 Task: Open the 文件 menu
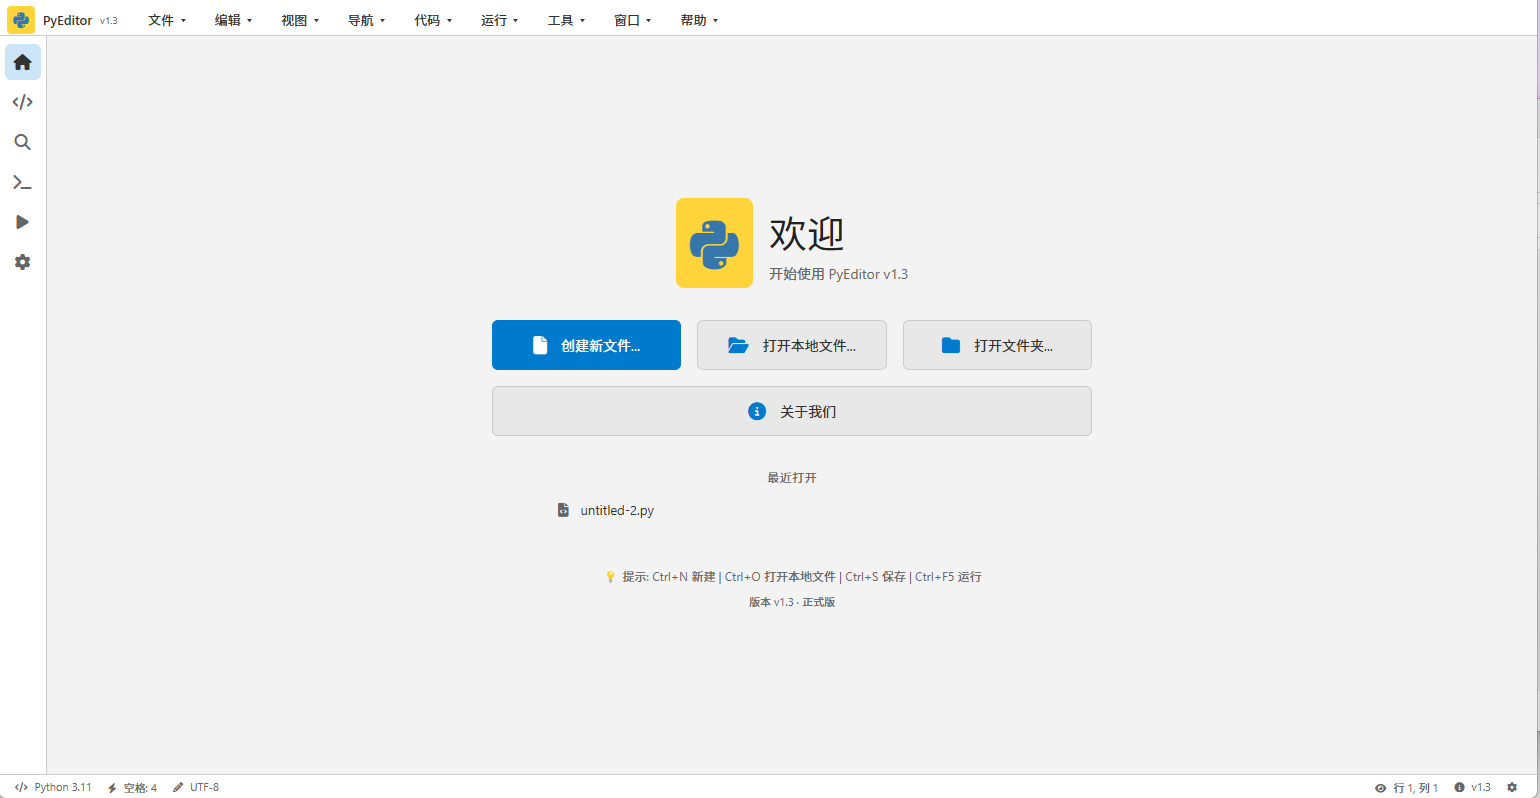167,20
